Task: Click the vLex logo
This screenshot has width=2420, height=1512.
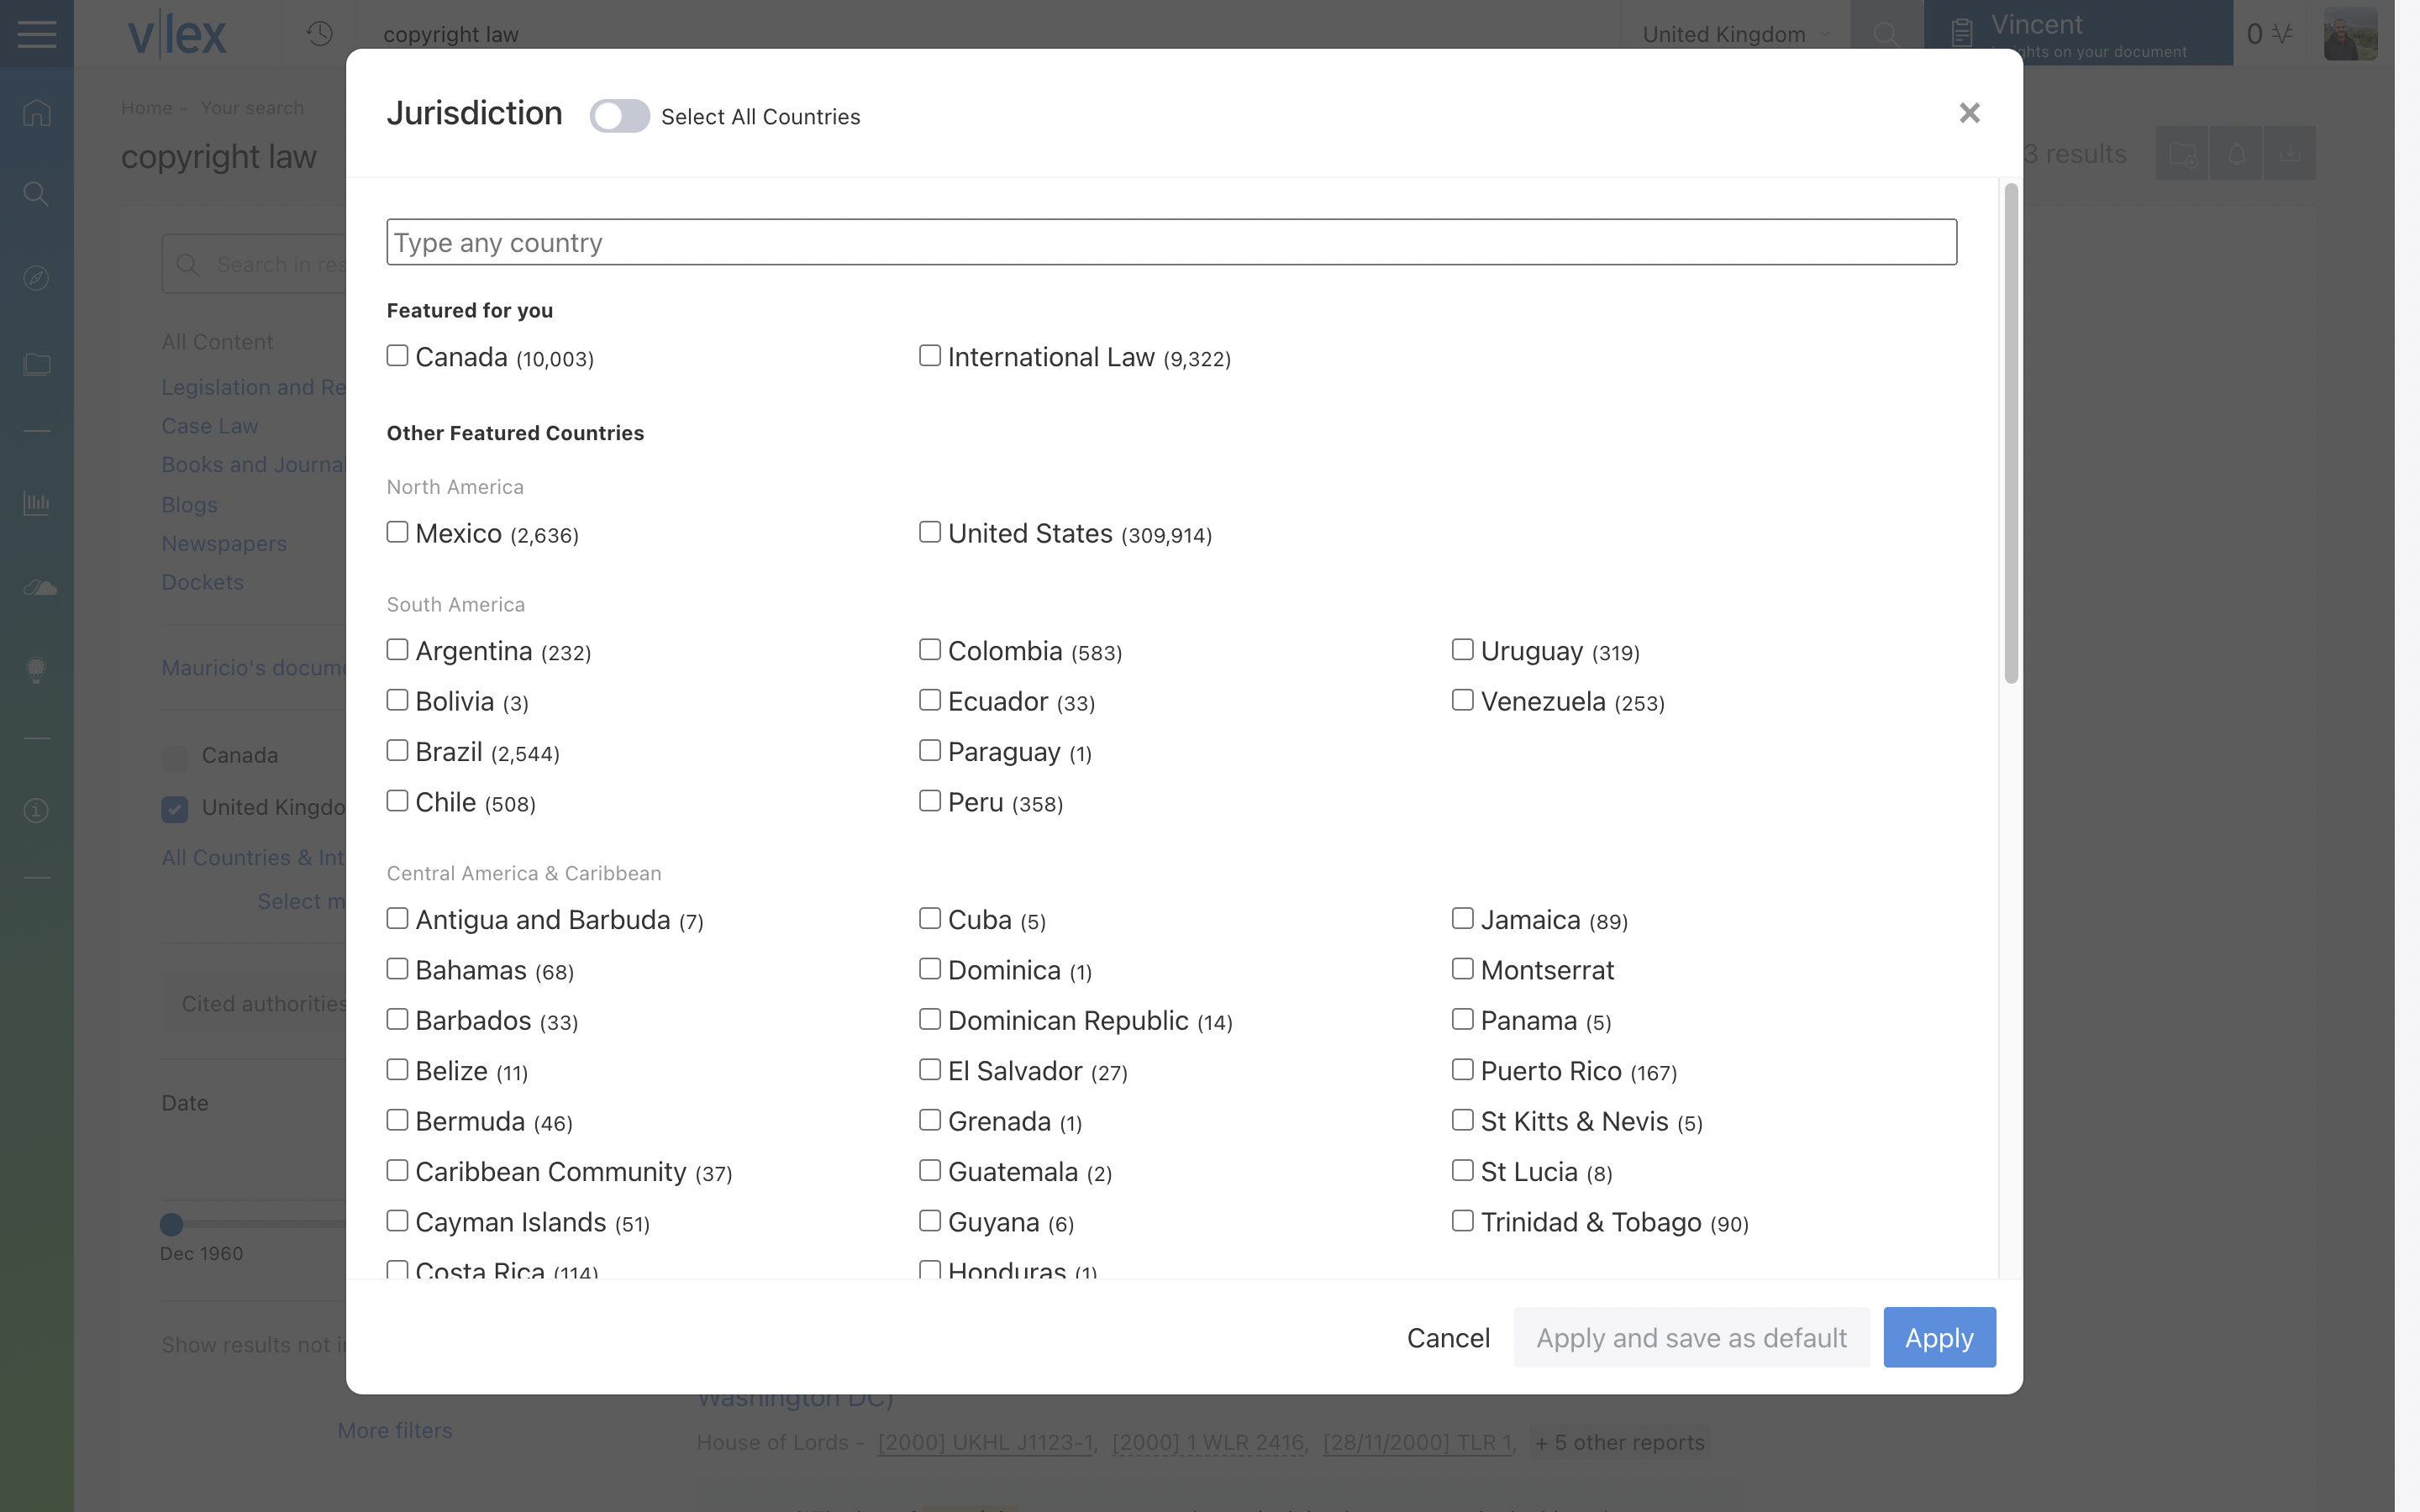Action: (x=177, y=34)
